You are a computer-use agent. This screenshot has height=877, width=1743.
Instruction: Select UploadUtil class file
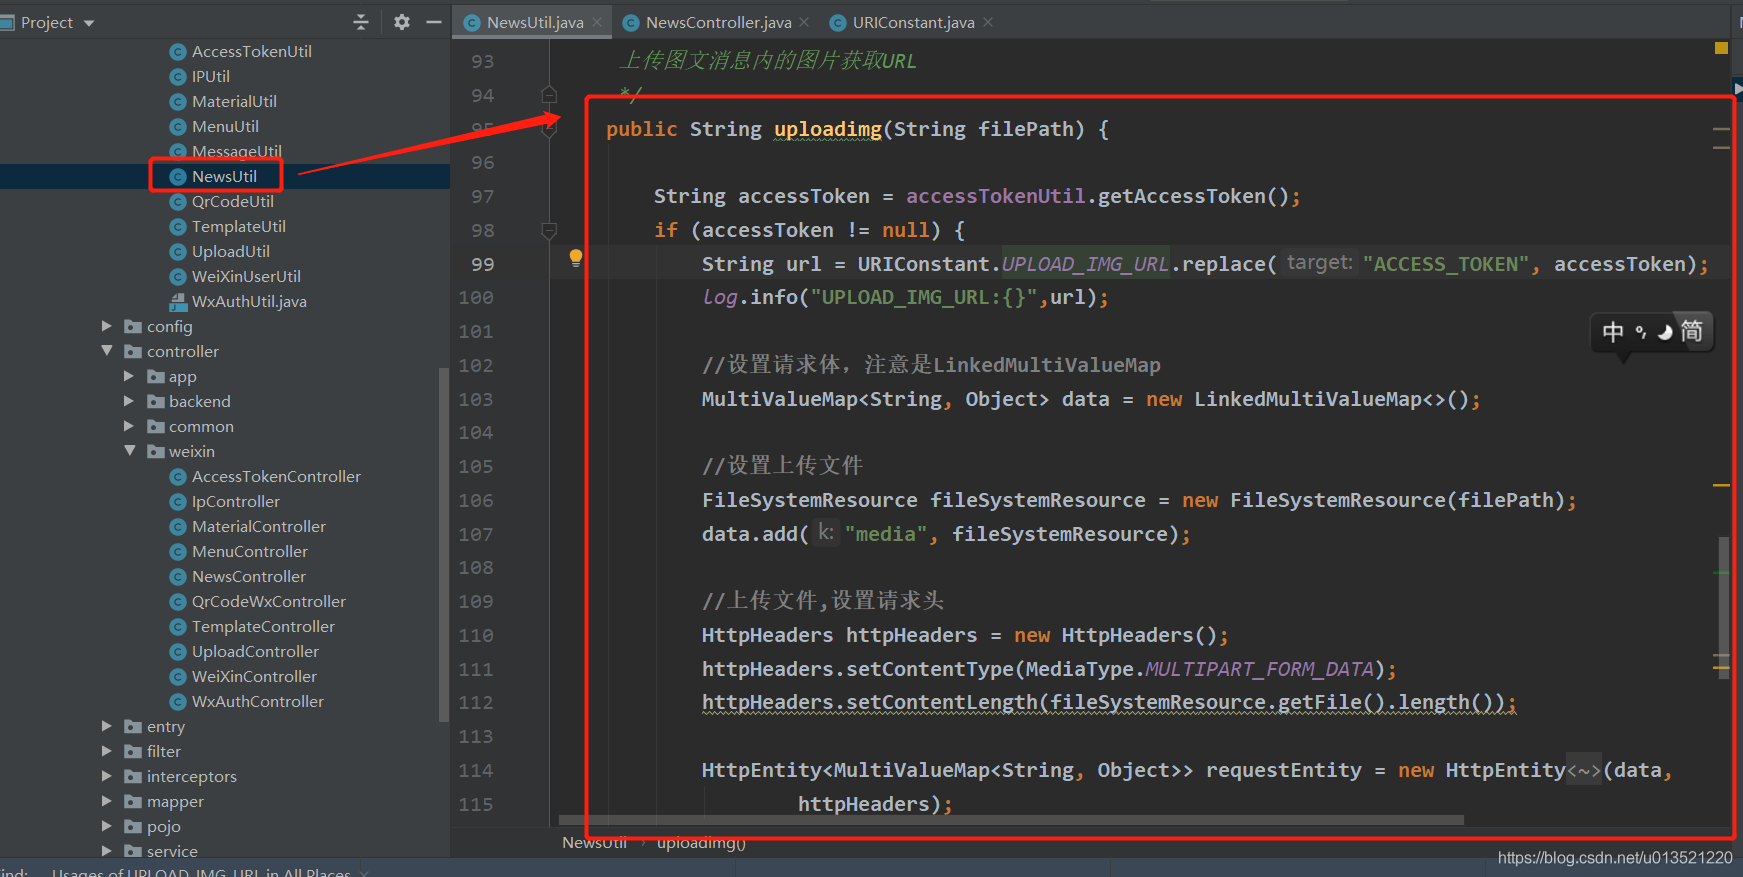pyautogui.click(x=230, y=251)
